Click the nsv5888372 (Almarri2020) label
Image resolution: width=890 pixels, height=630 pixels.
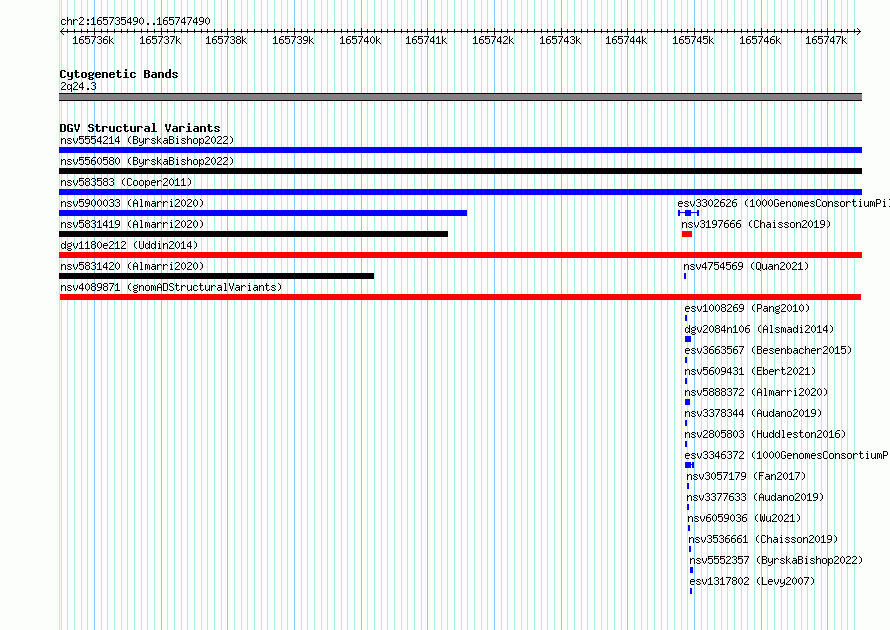[757, 392]
